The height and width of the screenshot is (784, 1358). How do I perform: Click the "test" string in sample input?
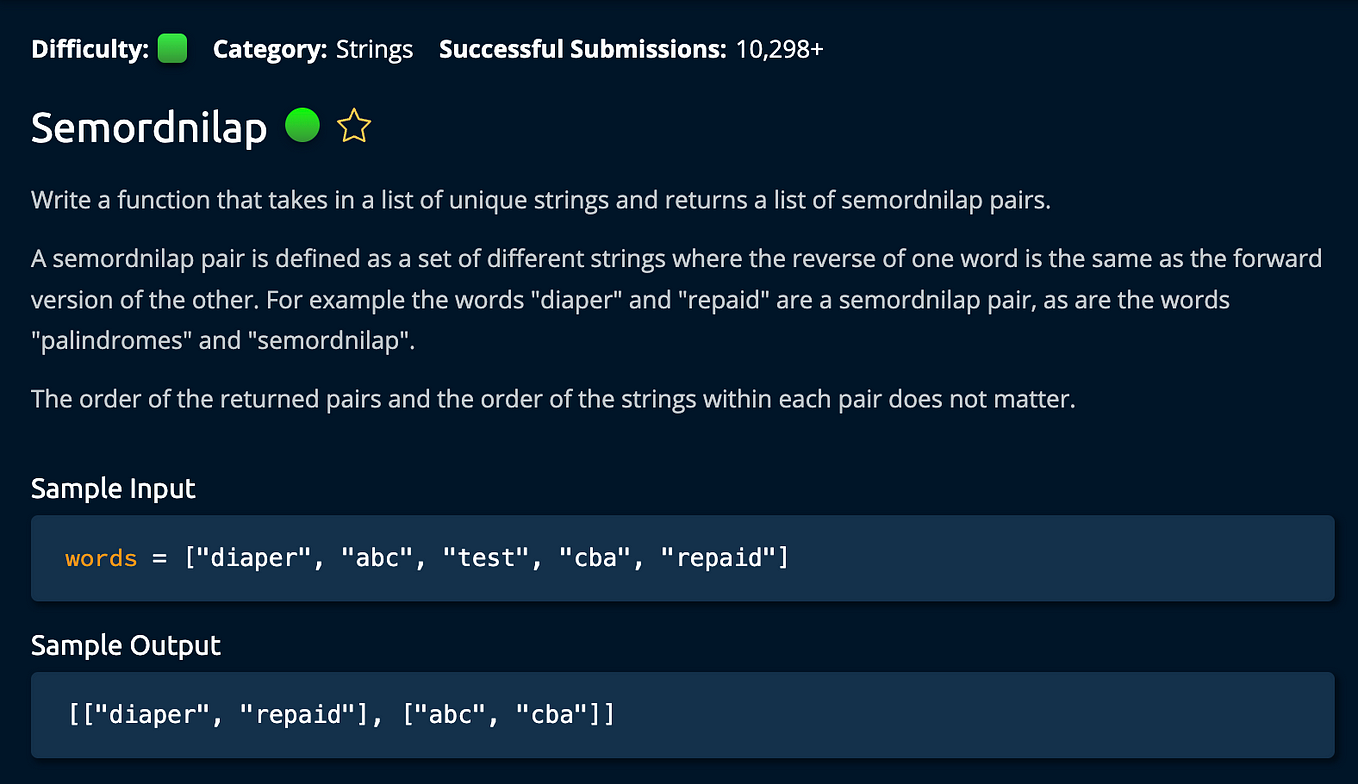[x=486, y=558]
